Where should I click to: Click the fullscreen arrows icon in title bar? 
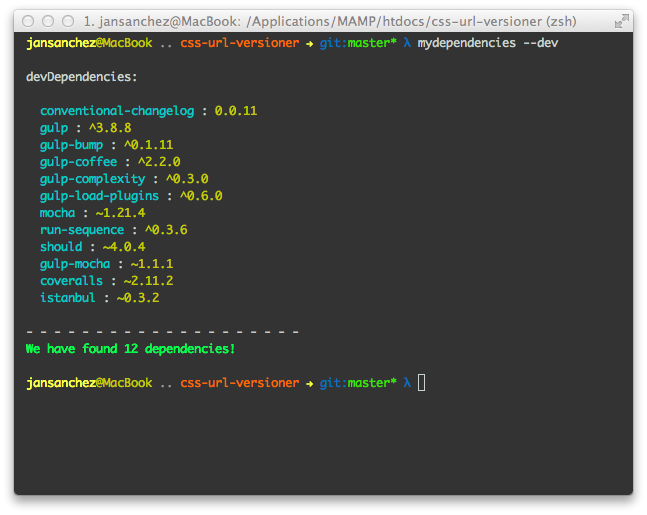pos(621,21)
